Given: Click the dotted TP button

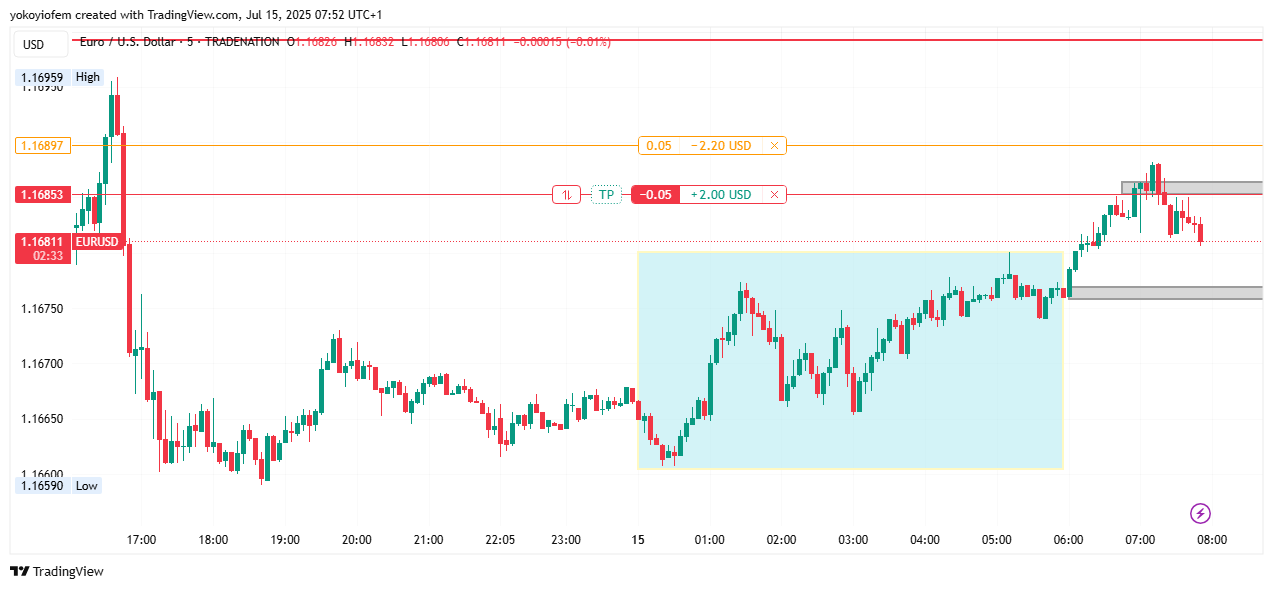Looking at the screenshot, I should click(x=606, y=195).
